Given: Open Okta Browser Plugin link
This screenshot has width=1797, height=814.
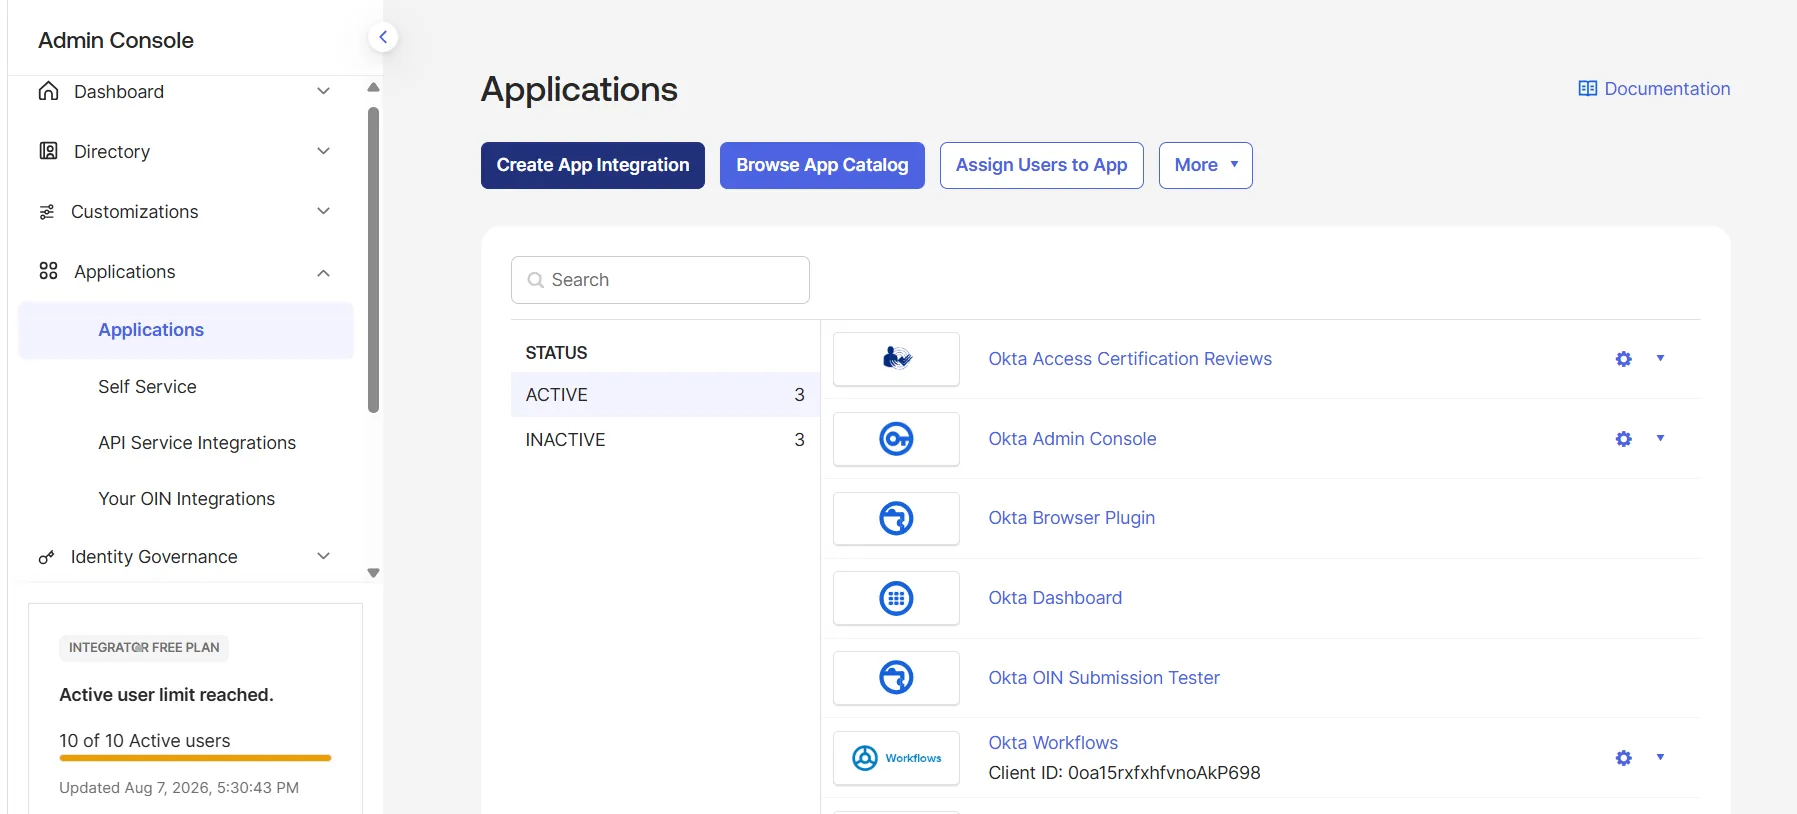Looking at the screenshot, I should click(x=1071, y=518).
